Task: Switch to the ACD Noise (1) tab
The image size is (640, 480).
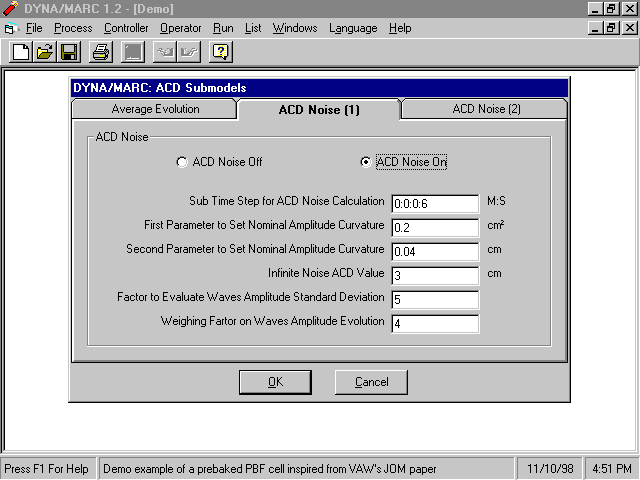Action: pos(319,109)
